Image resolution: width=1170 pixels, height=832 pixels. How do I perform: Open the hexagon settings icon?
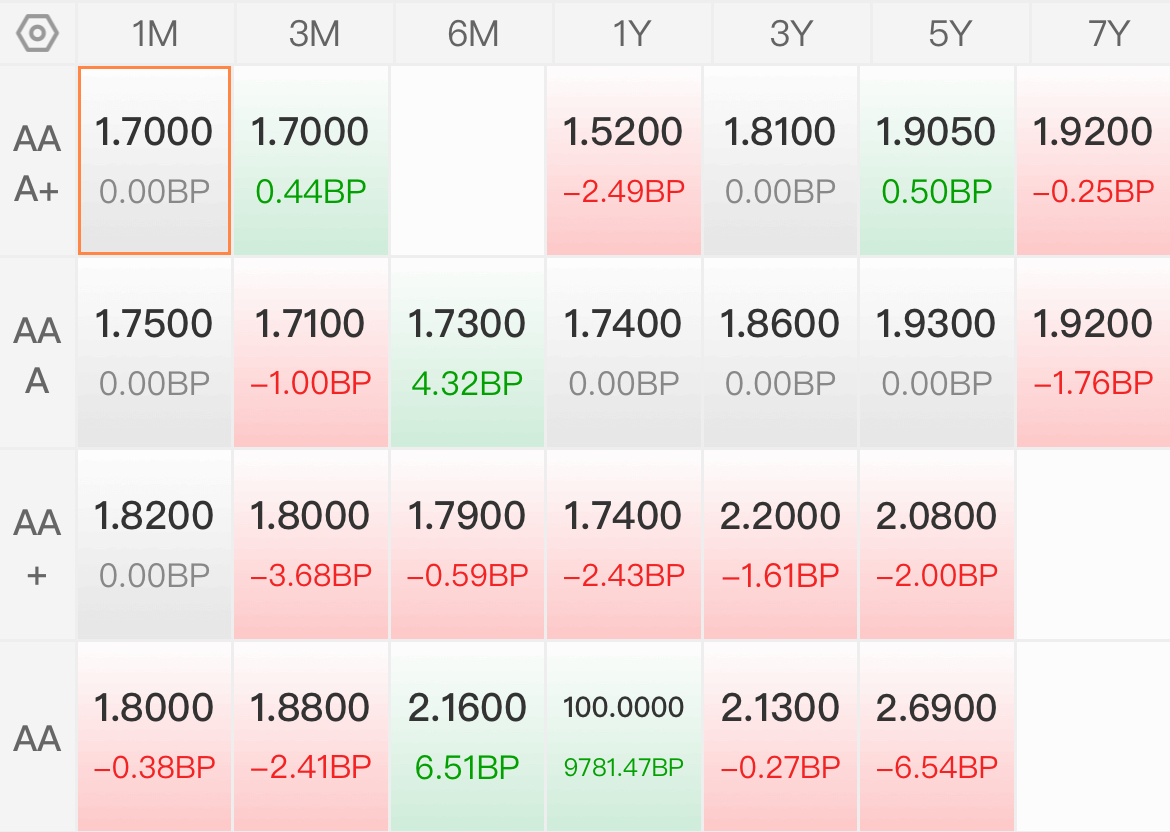37,34
